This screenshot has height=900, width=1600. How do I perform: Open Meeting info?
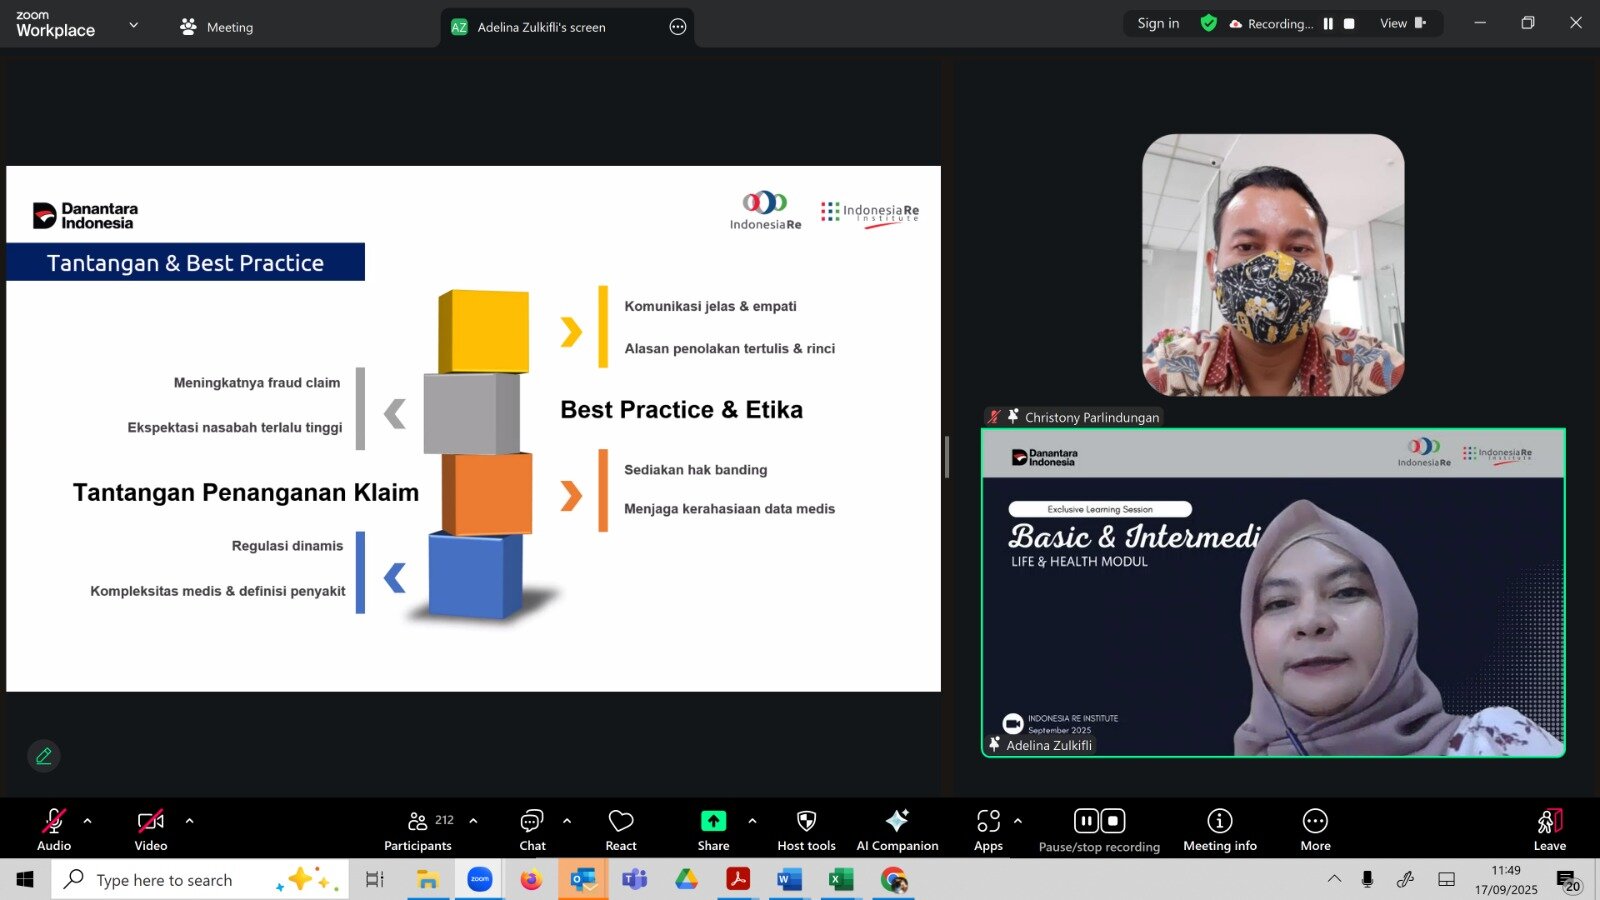pos(1219,830)
